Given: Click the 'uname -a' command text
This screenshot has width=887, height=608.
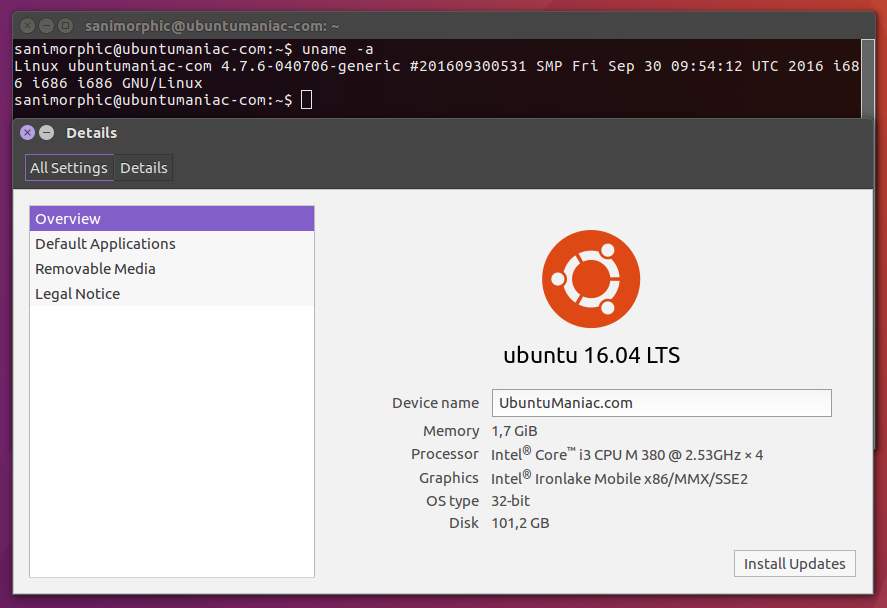Looking at the screenshot, I should pos(337,49).
